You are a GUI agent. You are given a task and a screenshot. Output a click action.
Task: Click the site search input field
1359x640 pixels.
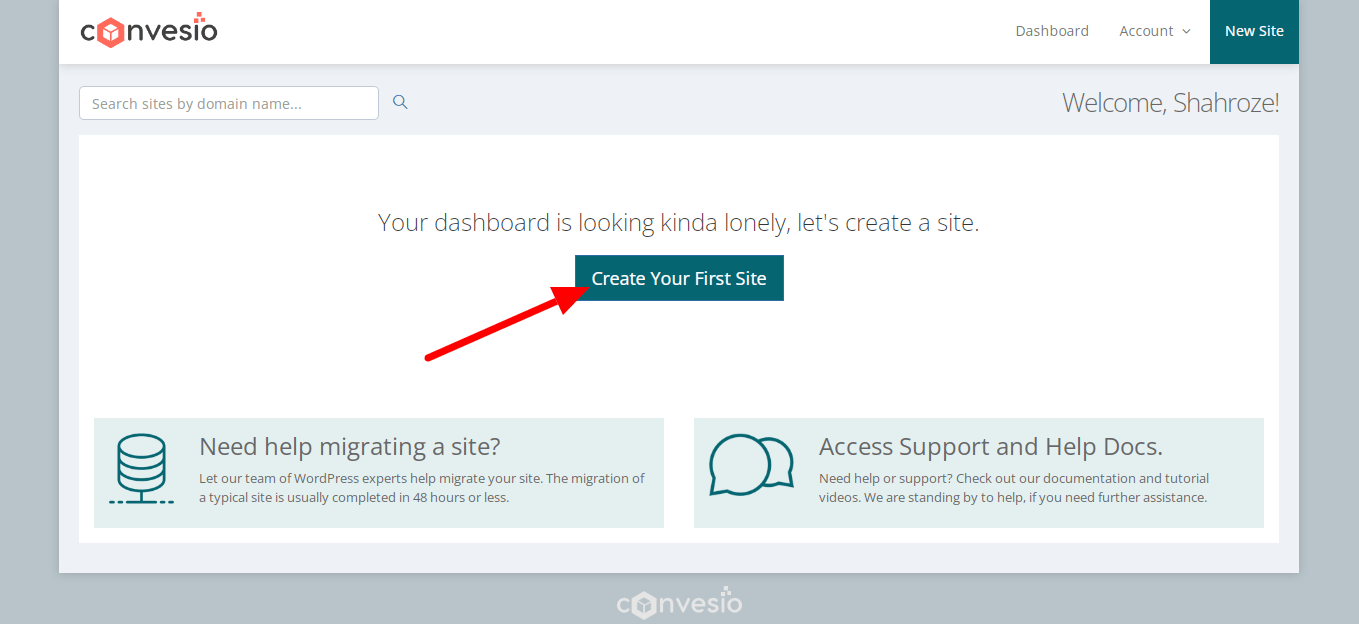228,102
